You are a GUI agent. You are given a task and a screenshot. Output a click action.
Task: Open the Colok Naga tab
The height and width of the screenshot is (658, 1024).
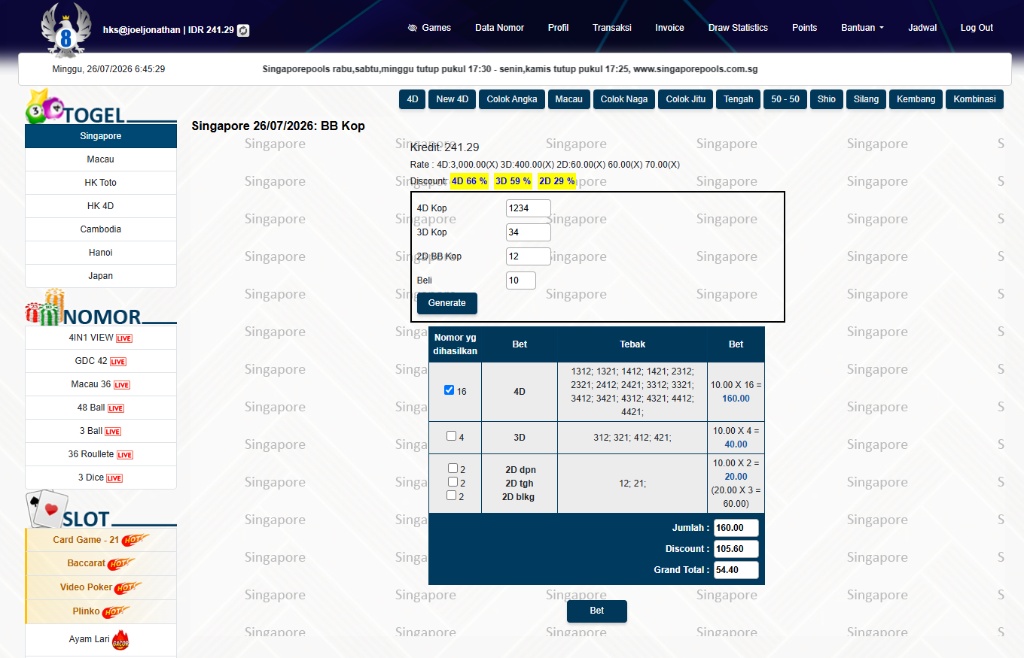[x=624, y=99]
